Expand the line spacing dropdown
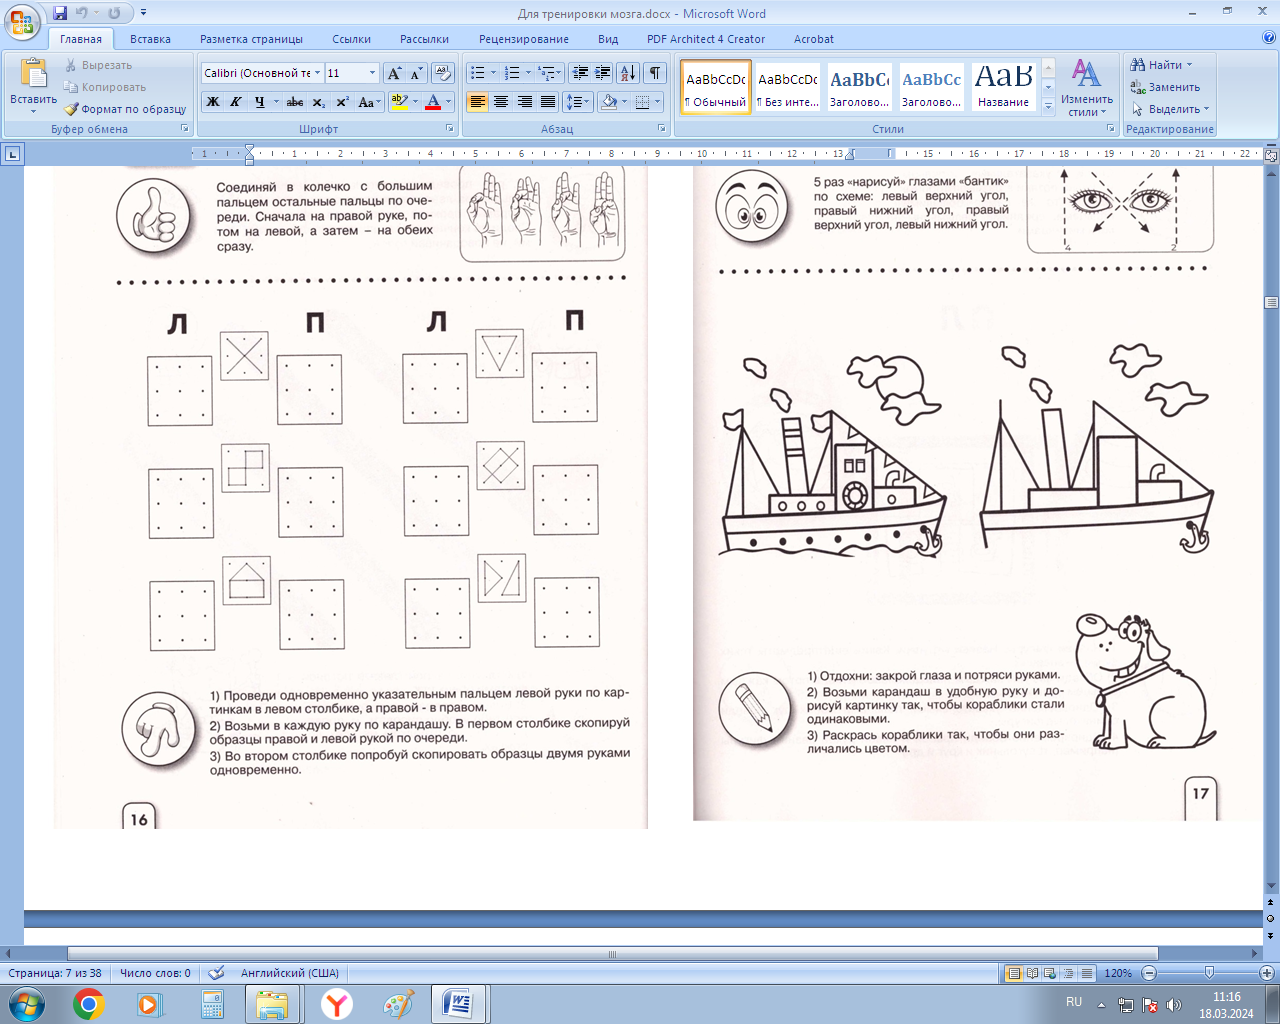Screen dimensions: 1280x1024 pos(588,102)
